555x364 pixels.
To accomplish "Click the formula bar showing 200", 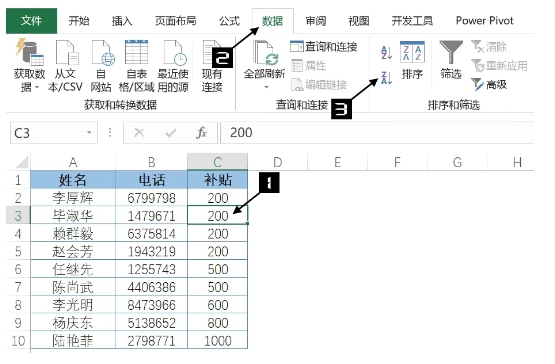I will click(x=377, y=132).
